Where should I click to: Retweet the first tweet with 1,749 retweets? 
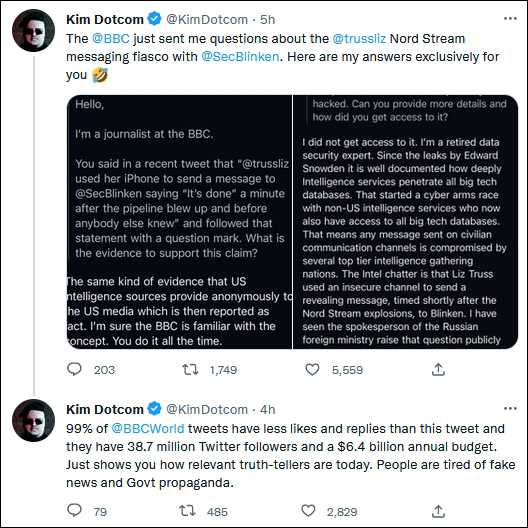190,369
